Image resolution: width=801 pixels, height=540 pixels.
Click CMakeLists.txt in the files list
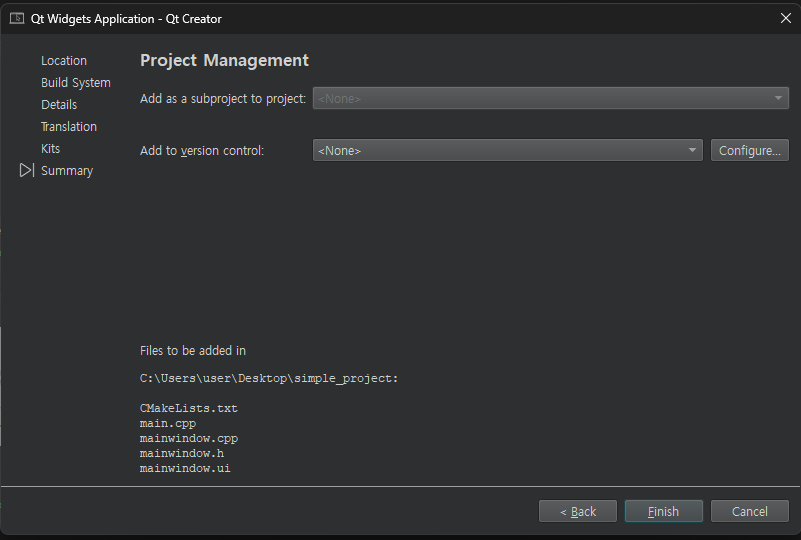[189, 408]
